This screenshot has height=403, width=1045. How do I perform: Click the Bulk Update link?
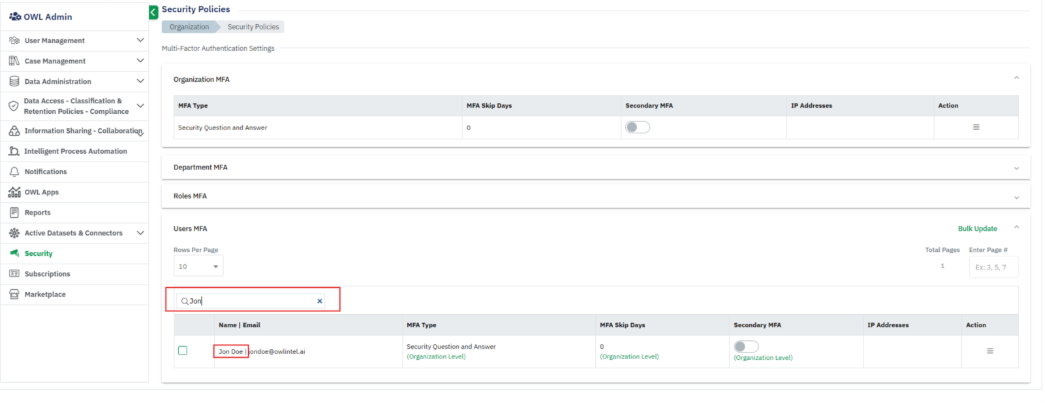977,228
